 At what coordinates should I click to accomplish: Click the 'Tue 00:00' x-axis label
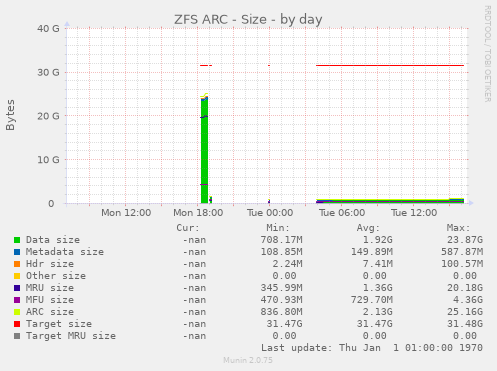pyautogui.click(x=270, y=213)
